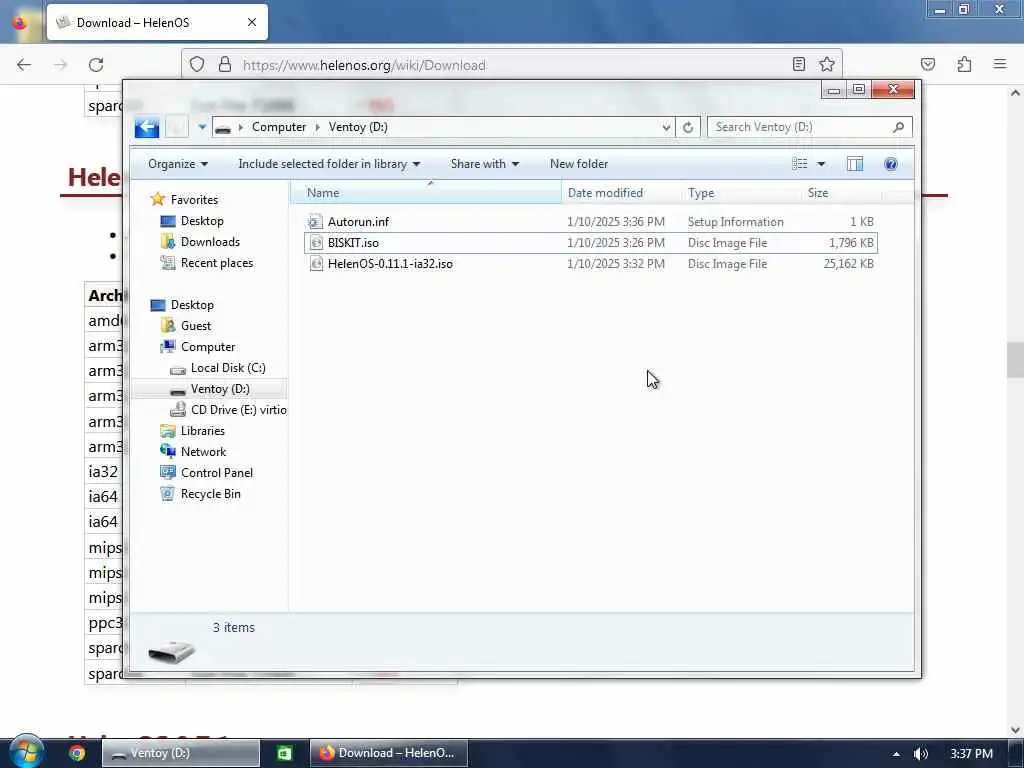Image resolution: width=1024 pixels, height=768 pixels.
Task: Open the Guest user folder
Action: pyautogui.click(x=195, y=326)
